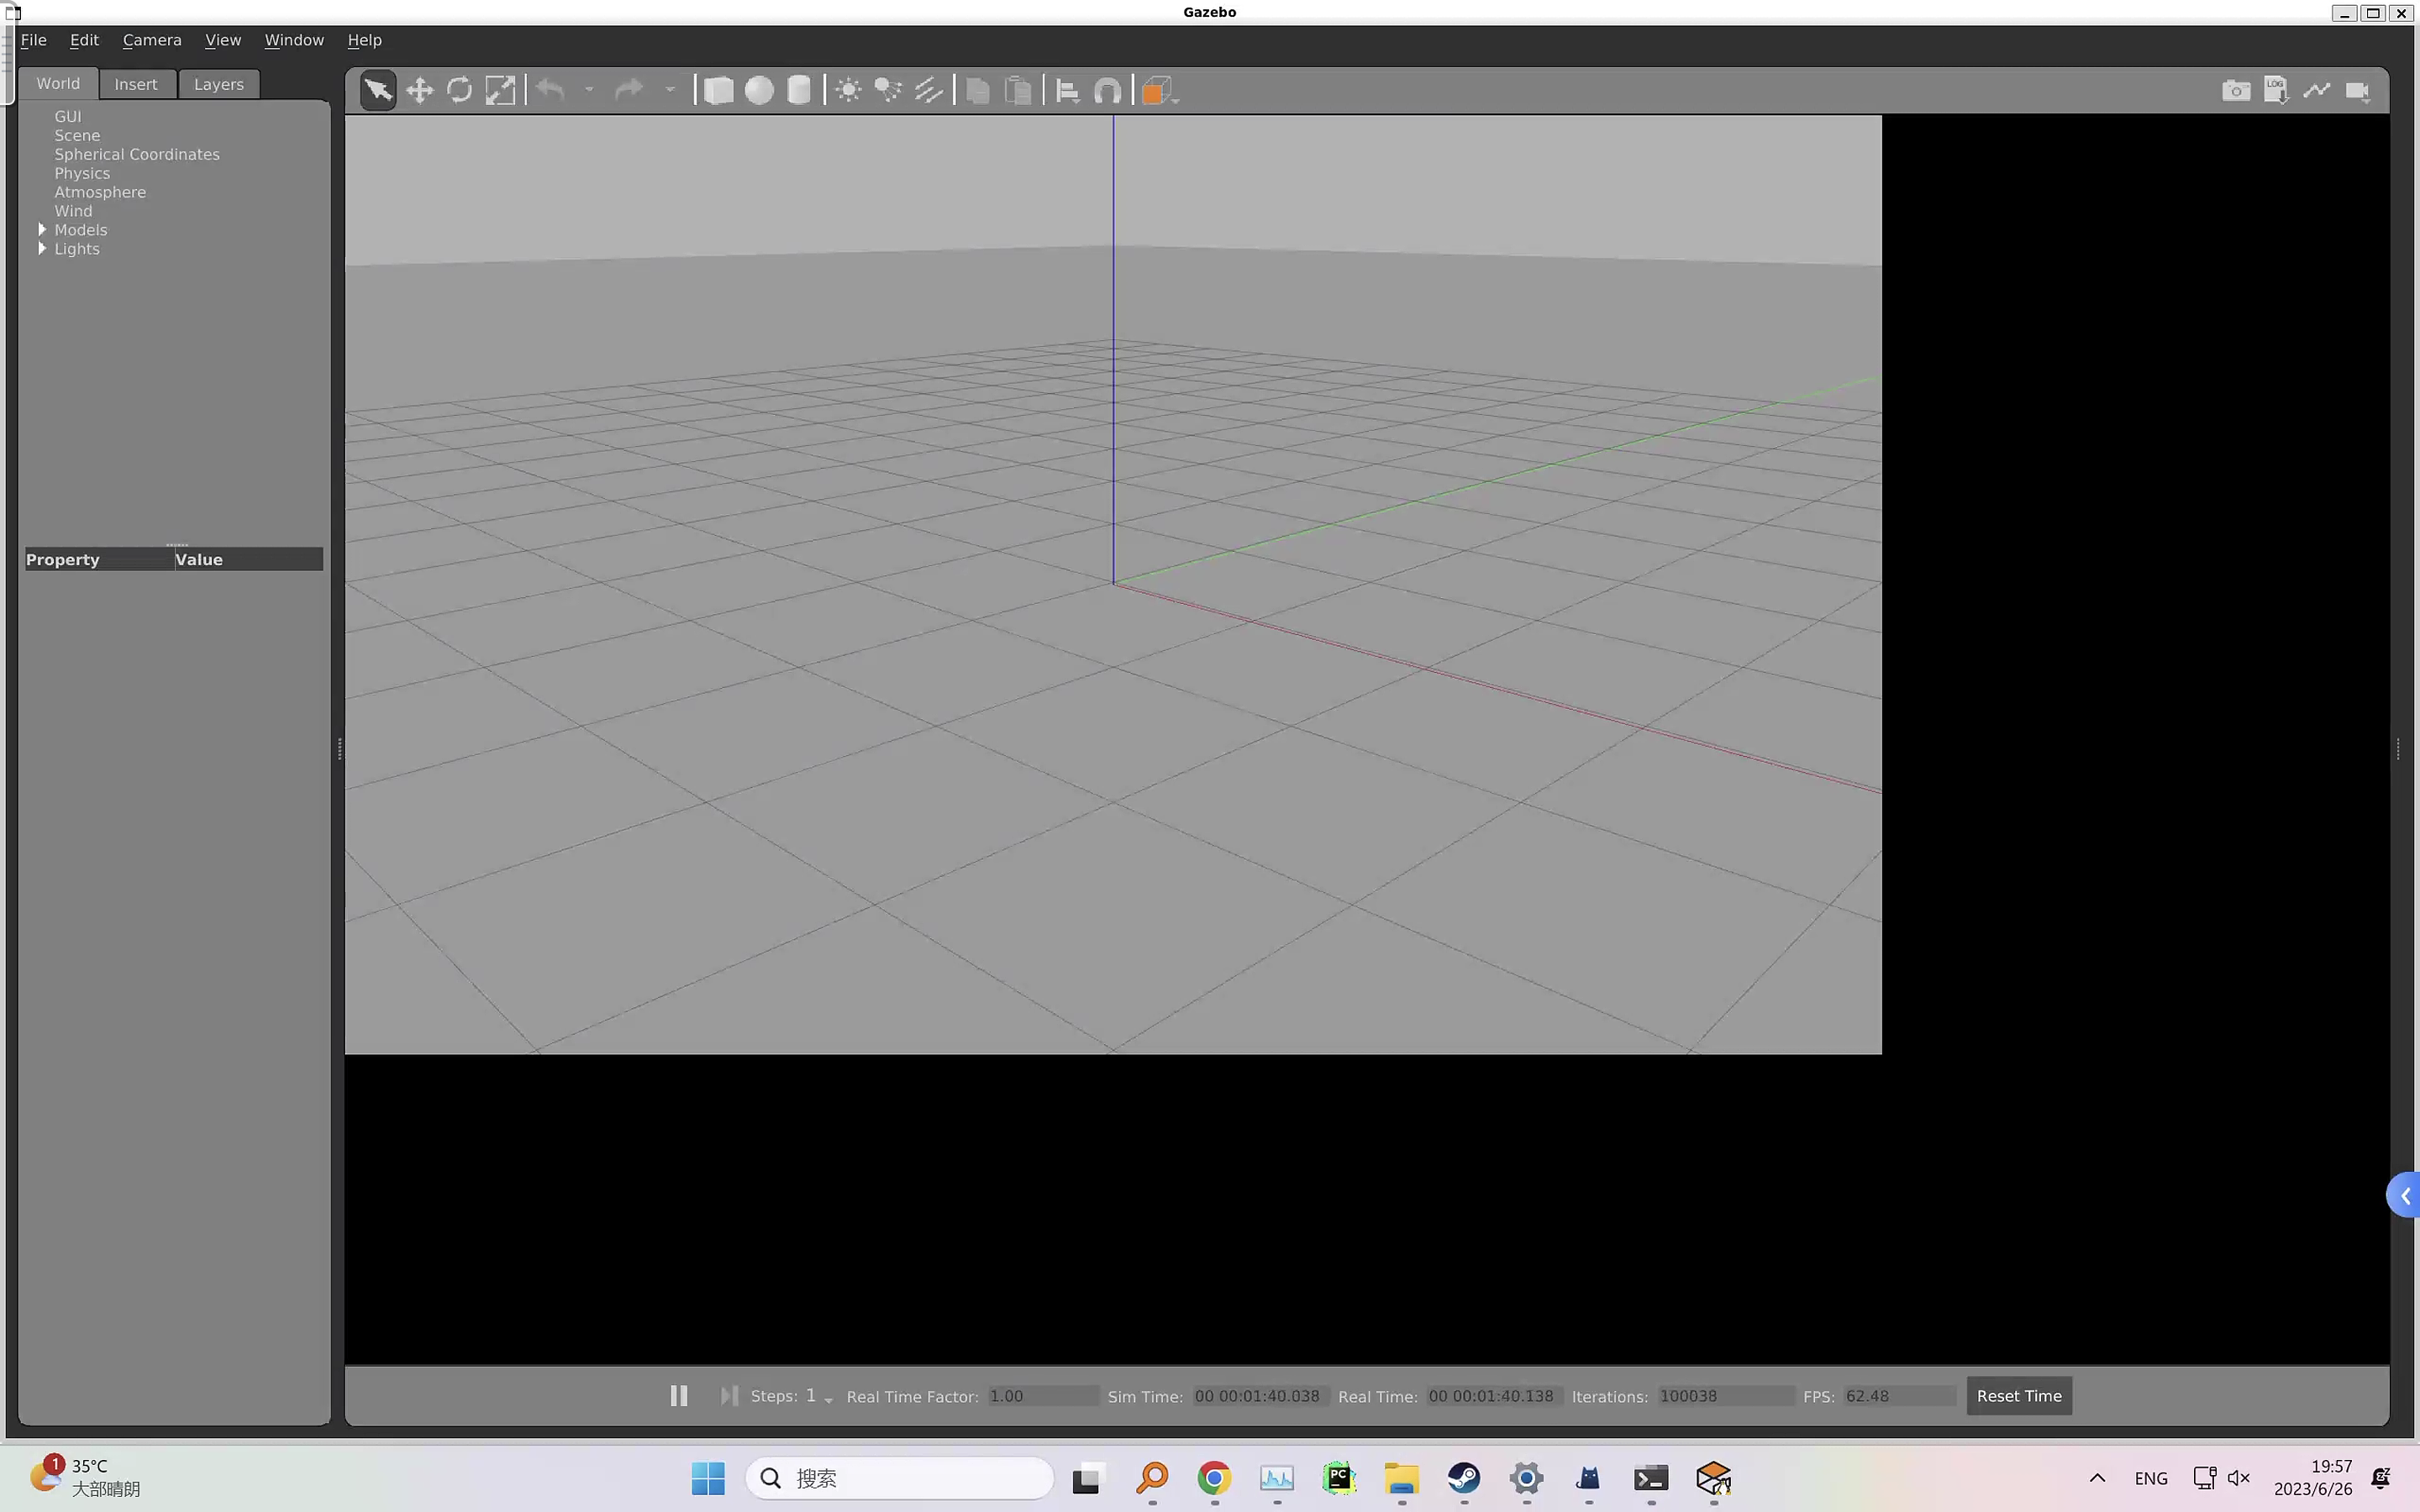Viewport: 2420px width, 1512px height.
Task: Switch to the Insert tab
Action: coord(136,84)
